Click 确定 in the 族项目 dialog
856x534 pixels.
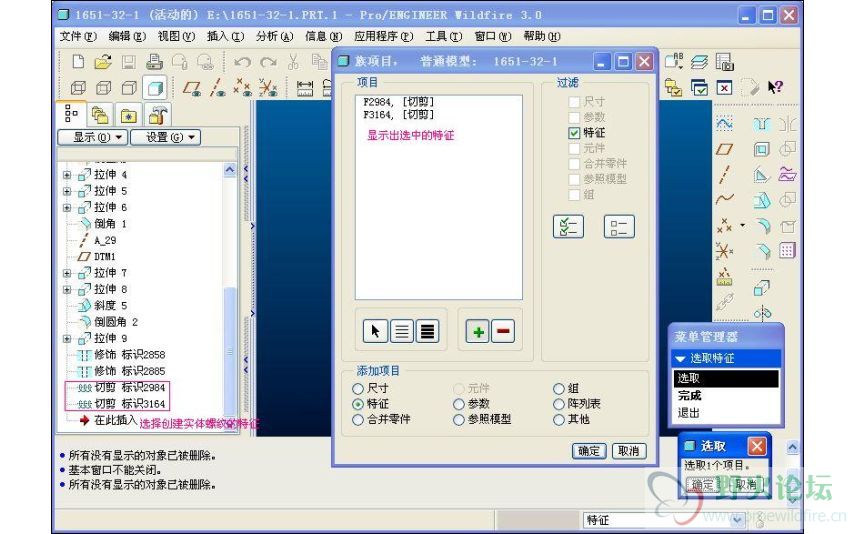pos(588,451)
